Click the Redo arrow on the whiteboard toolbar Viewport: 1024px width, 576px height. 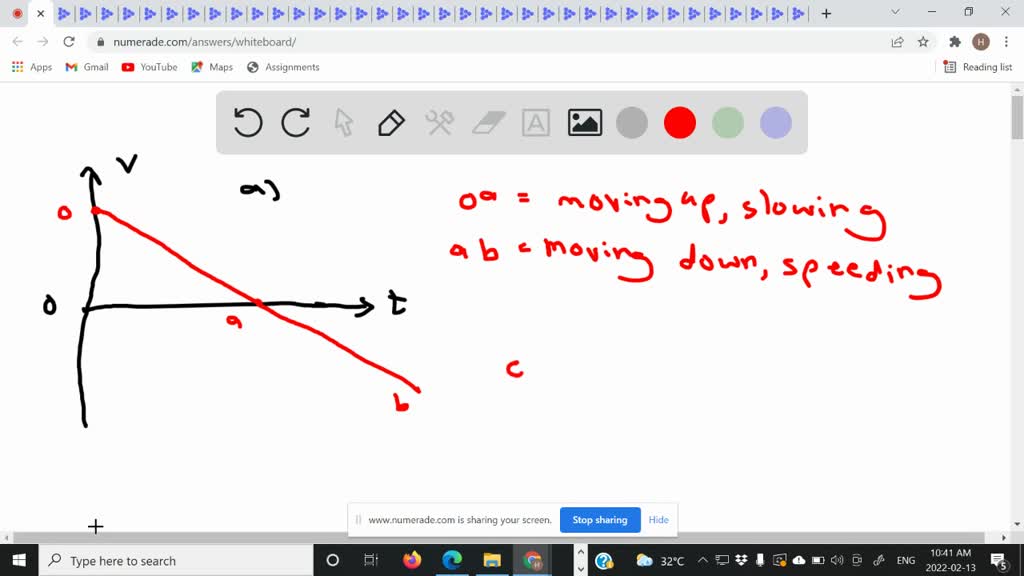coord(295,122)
